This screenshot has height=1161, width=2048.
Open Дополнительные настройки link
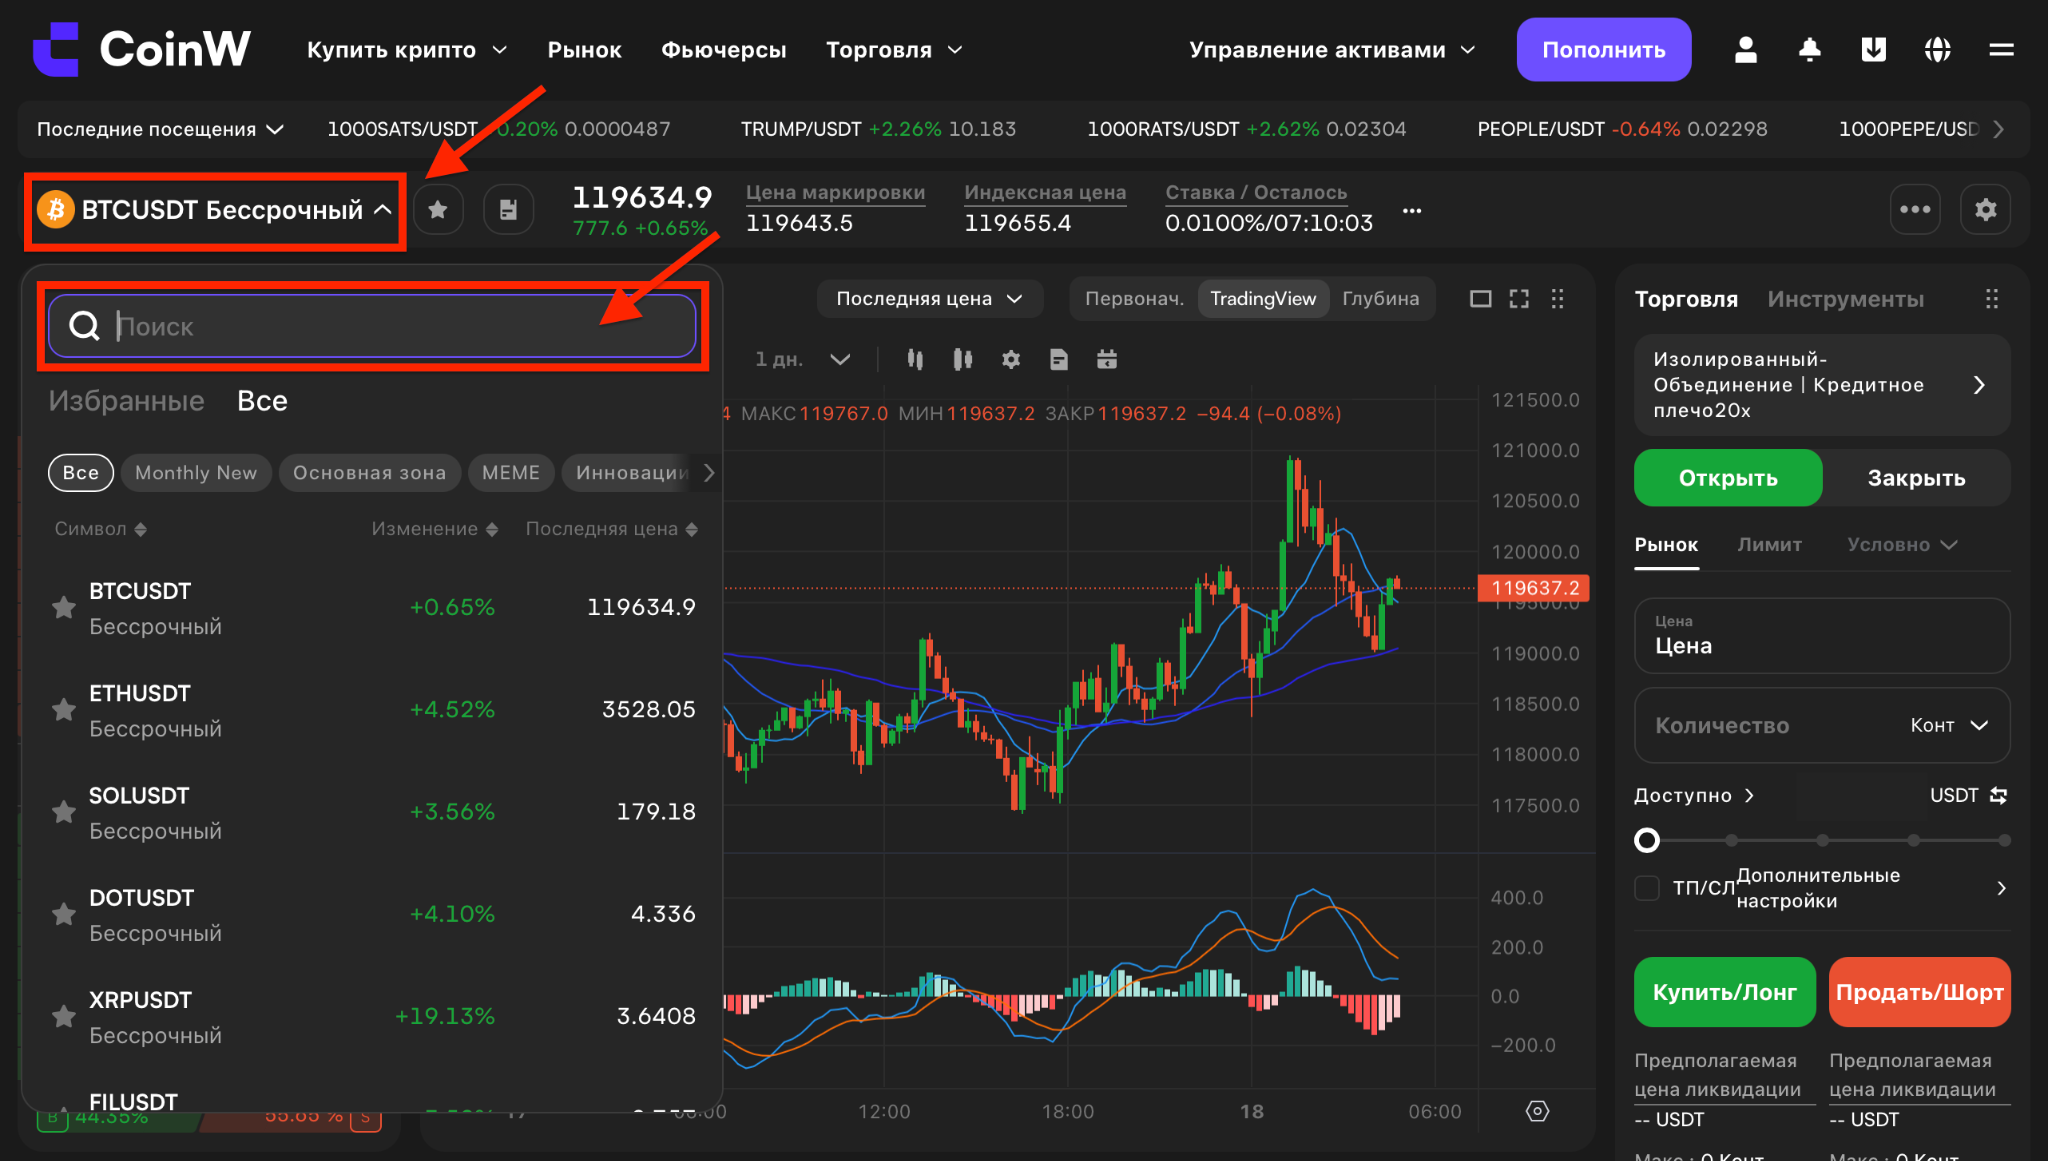click(1872, 888)
